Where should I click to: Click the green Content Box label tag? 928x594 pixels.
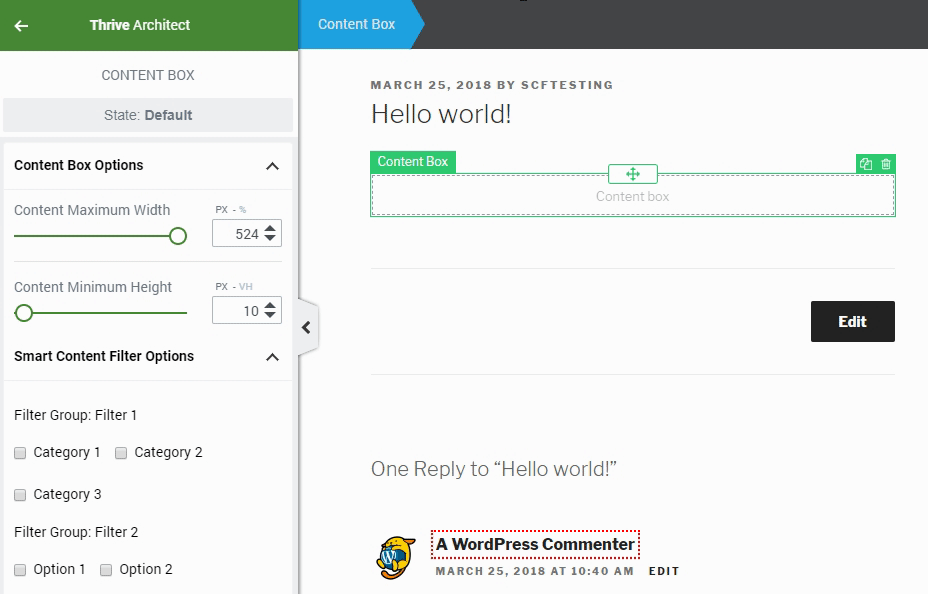(413, 162)
